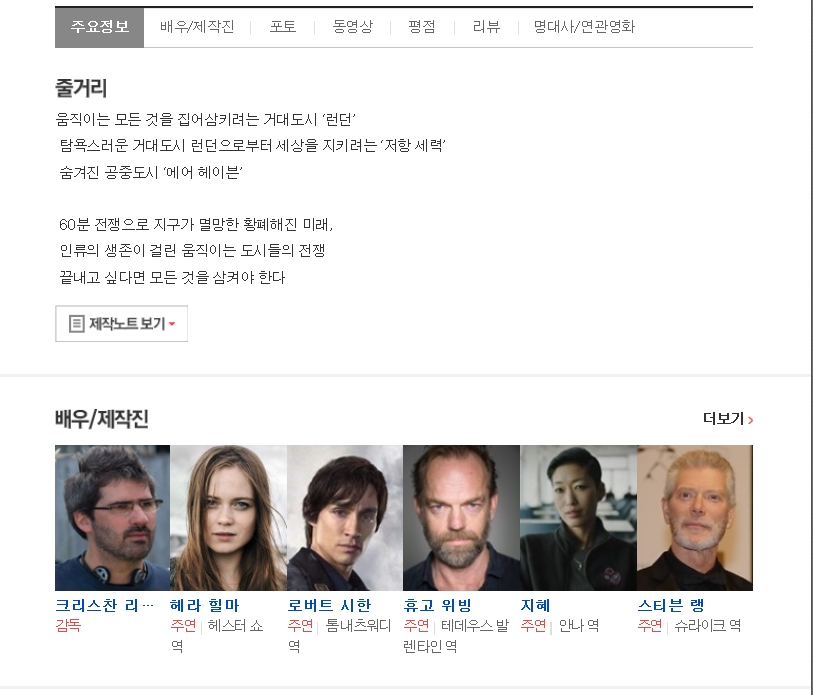Click the red arrow beside 제작노트 보기
Screen dimensions: 813x695
tap(172, 325)
